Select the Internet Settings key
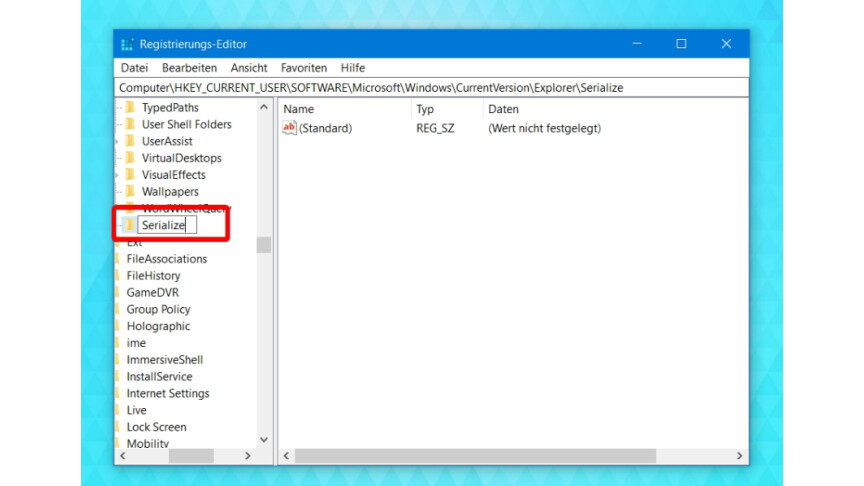This screenshot has width=864, height=486. pyautogui.click(x=168, y=393)
